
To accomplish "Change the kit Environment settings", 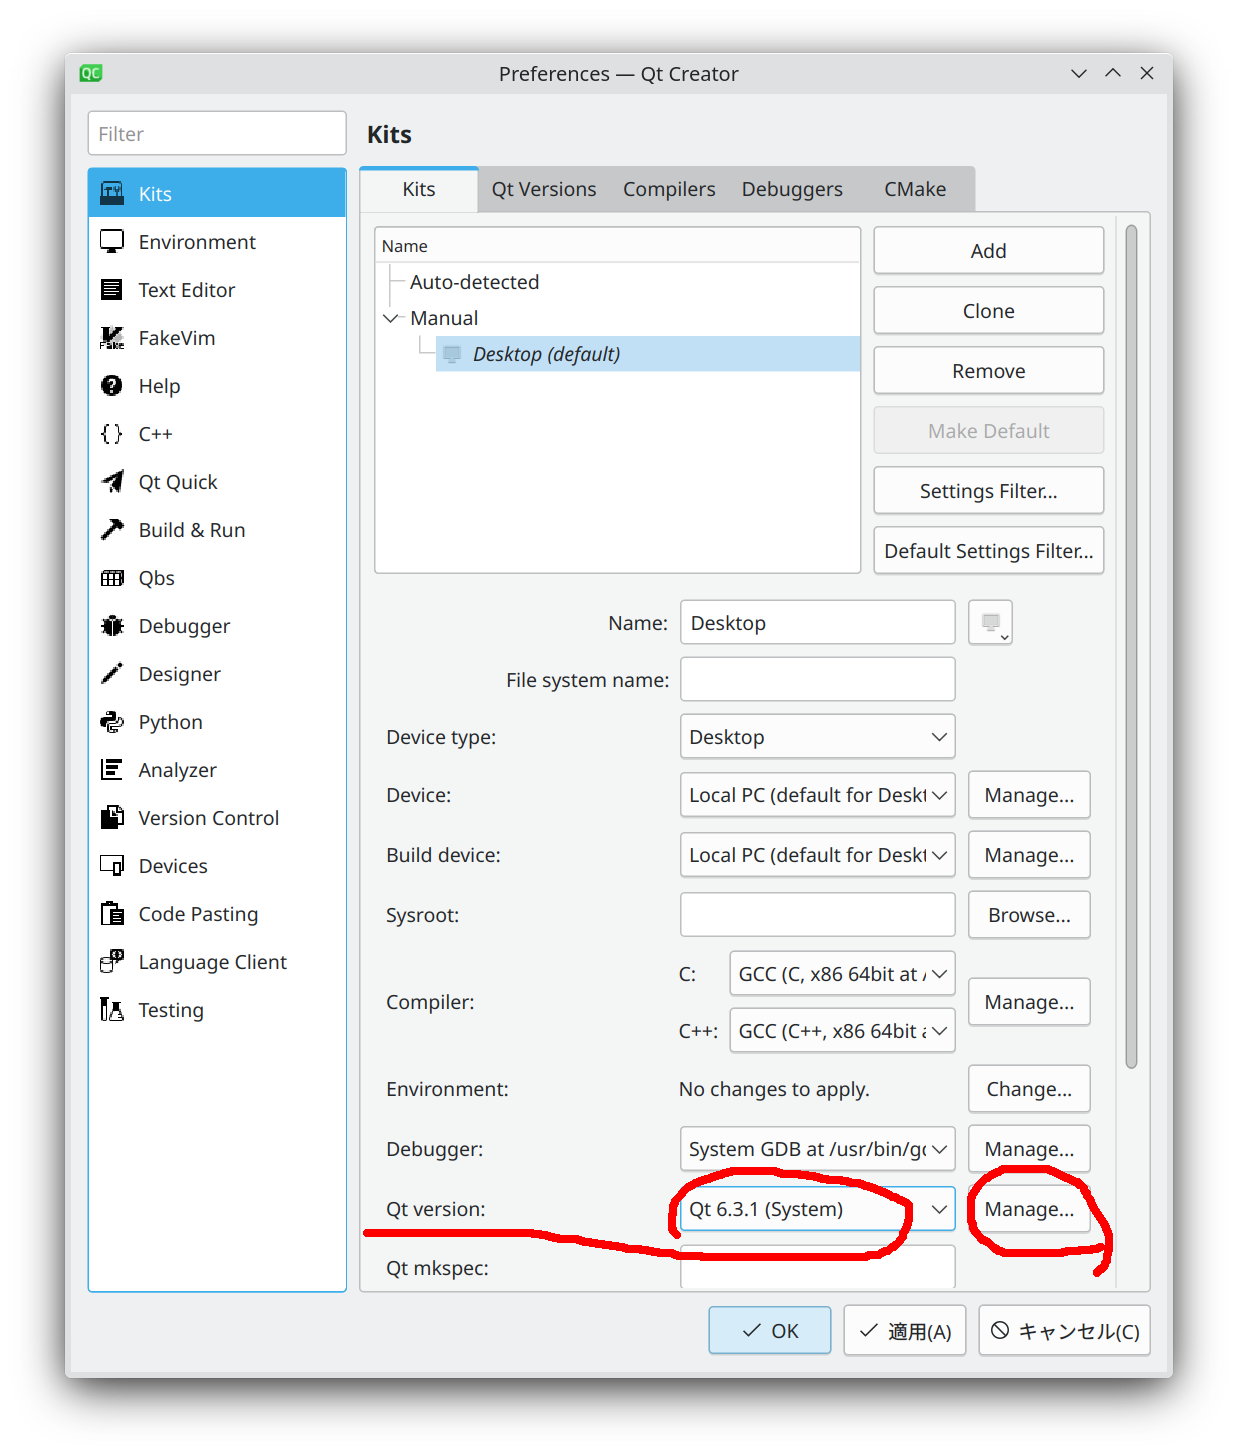I will click(1029, 1089).
